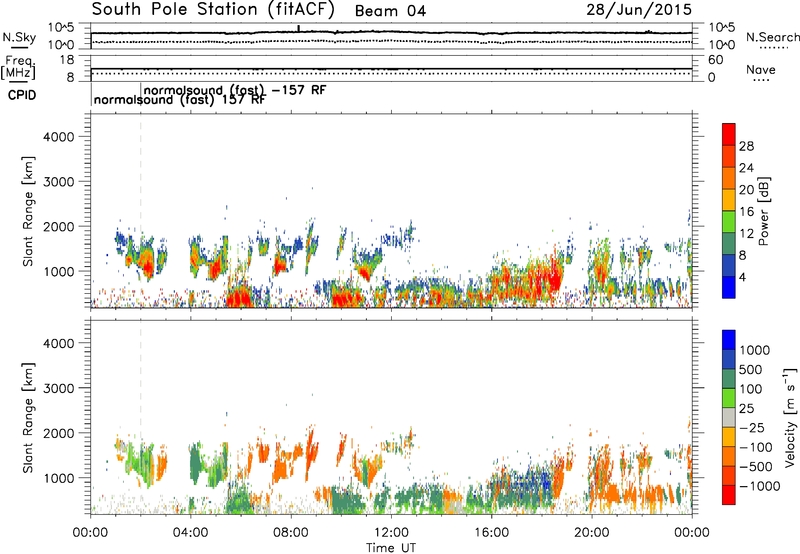Click the 'Time UT' axis title
The image size is (800, 554).
click(x=391, y=547)
